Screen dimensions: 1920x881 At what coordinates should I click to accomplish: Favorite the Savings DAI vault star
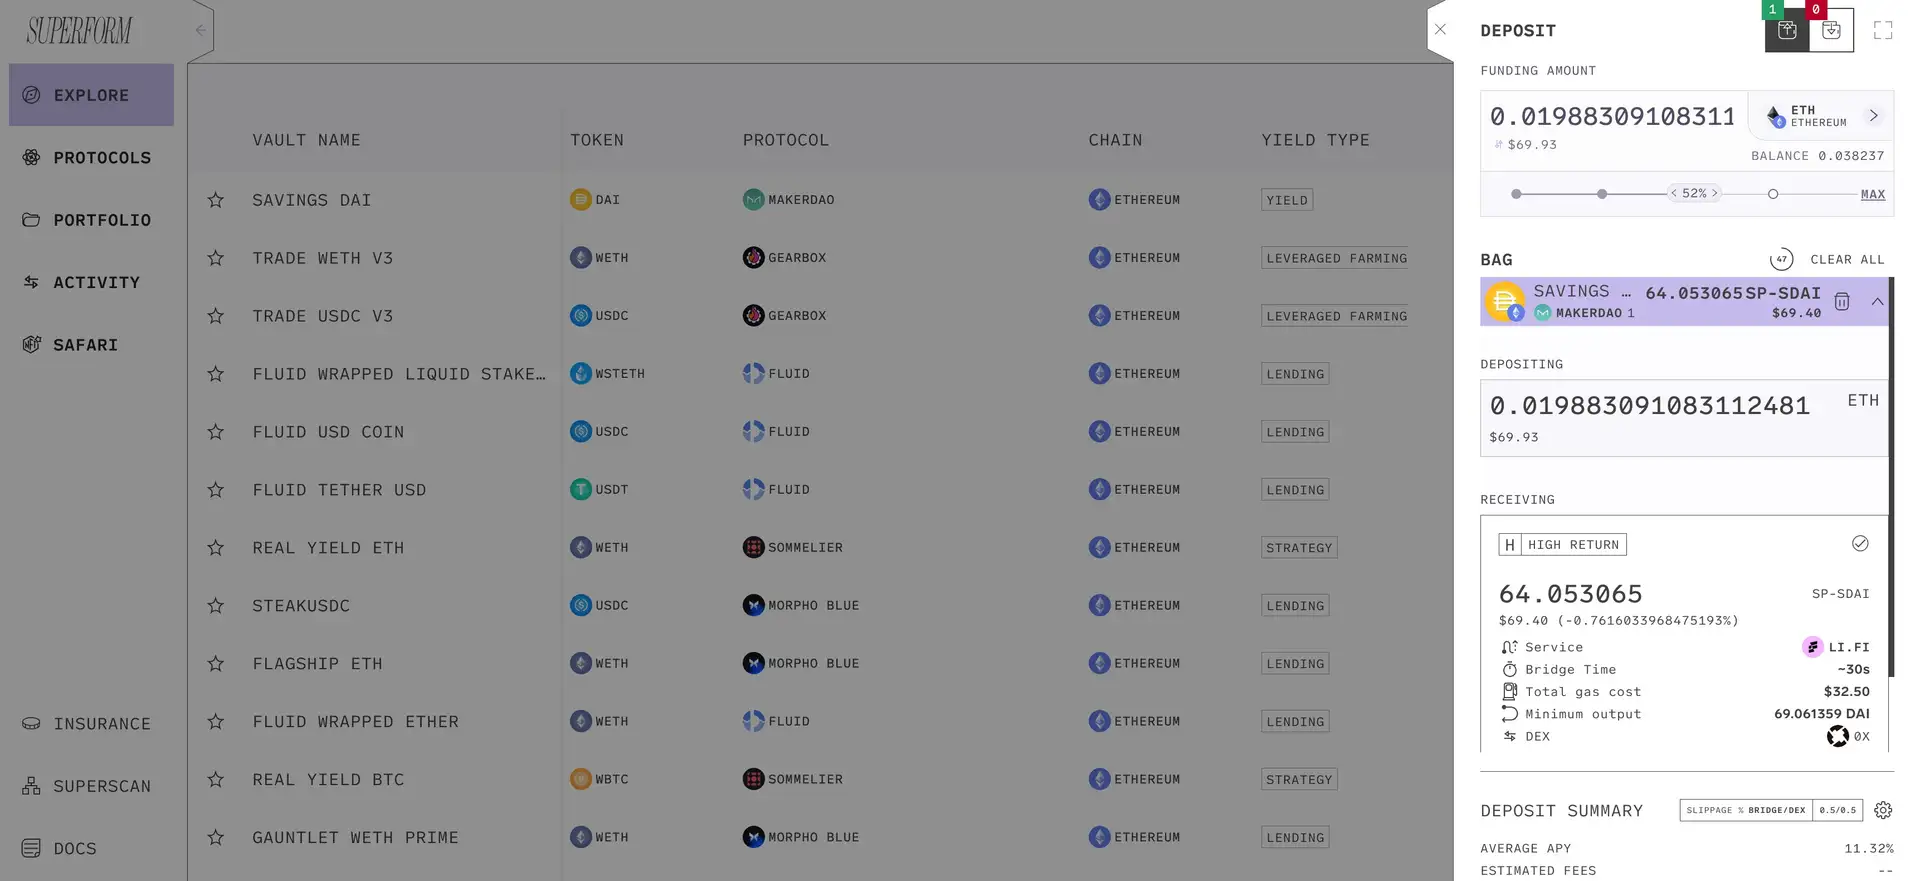point(216,200)
